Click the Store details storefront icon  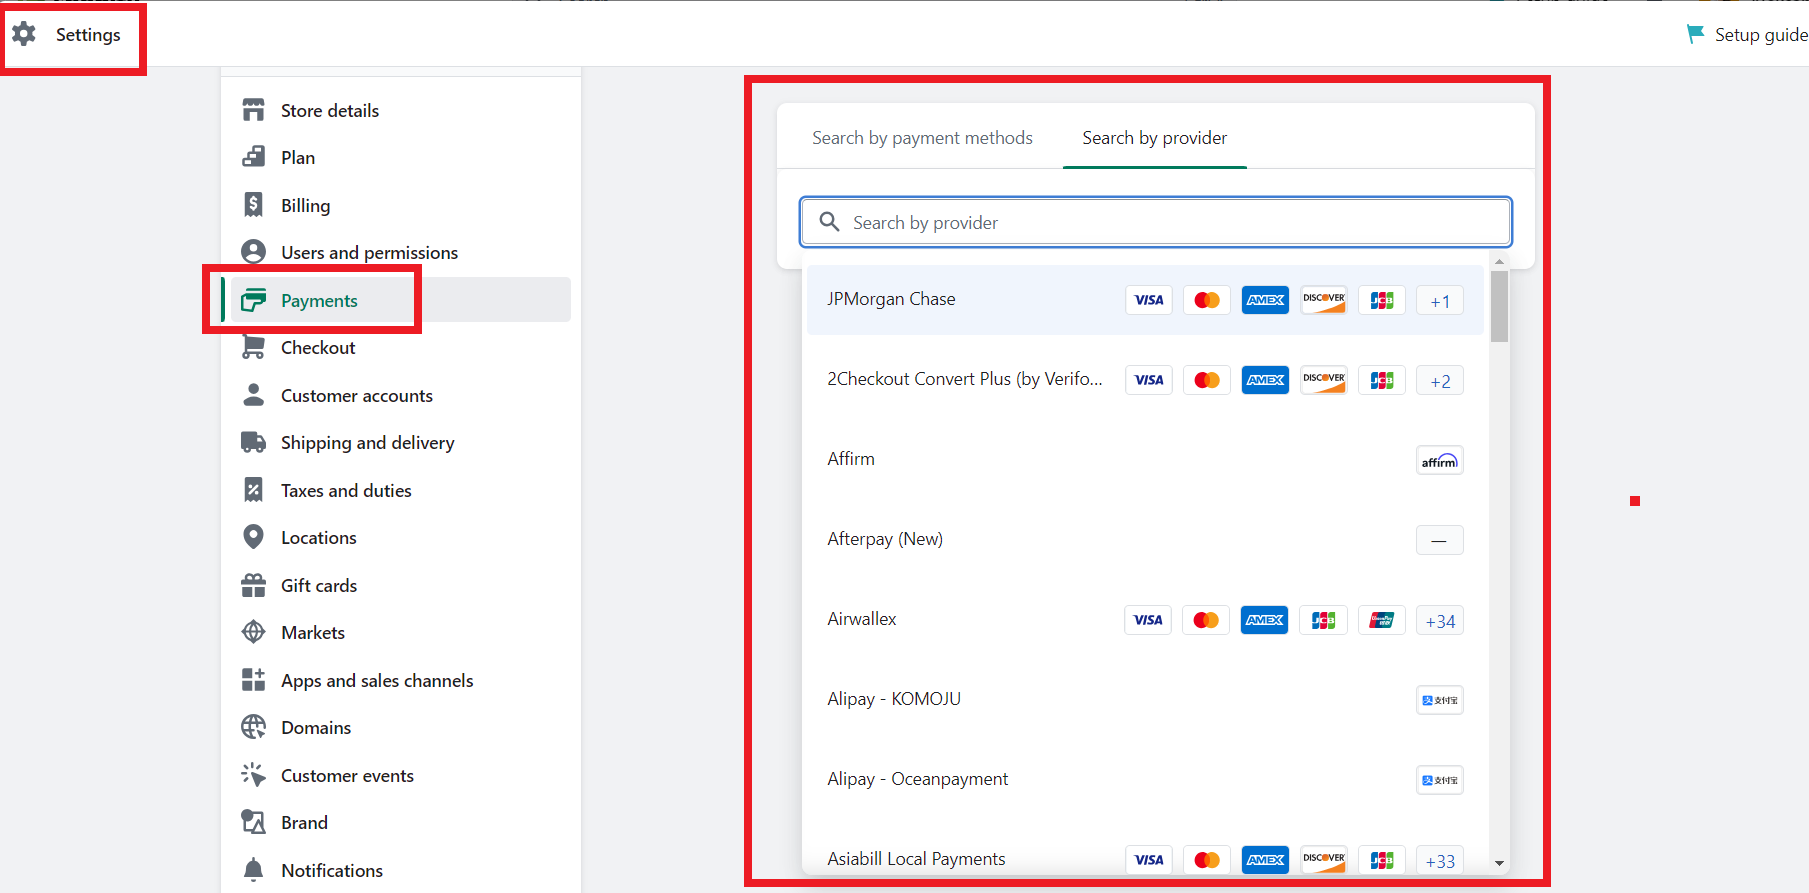coord(254,110)
